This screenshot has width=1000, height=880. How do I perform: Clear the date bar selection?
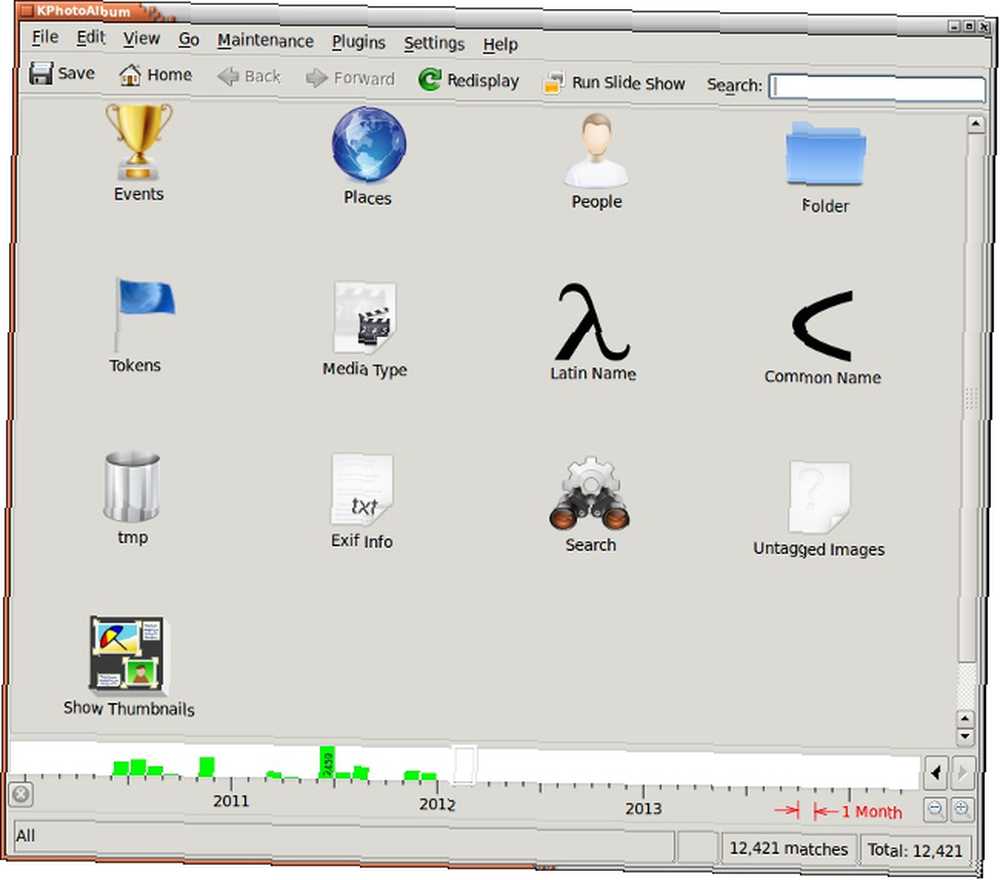[21, 795]
